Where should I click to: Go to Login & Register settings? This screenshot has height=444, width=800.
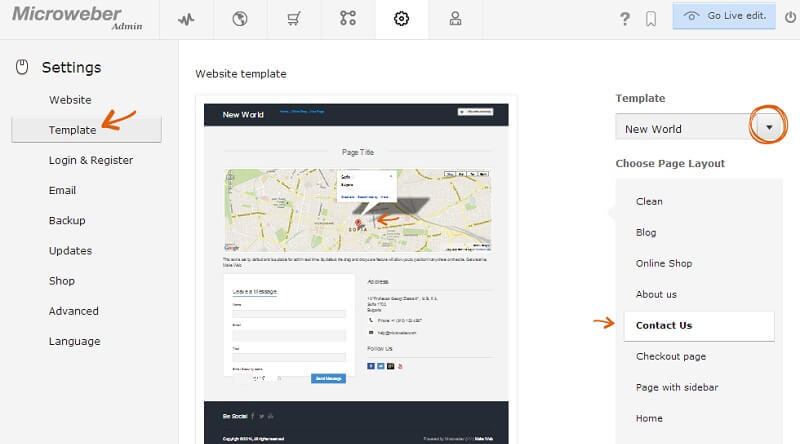coord(91,160)
